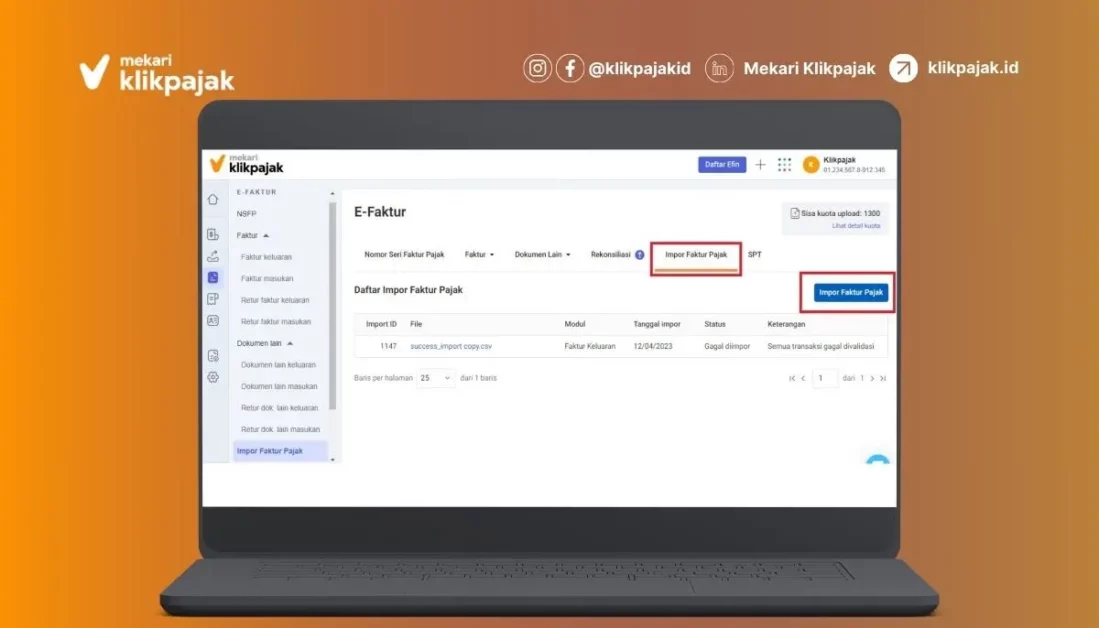Click the orange Klikpajak account avatar
This screenshot has width=1099, height=628.
811,165
